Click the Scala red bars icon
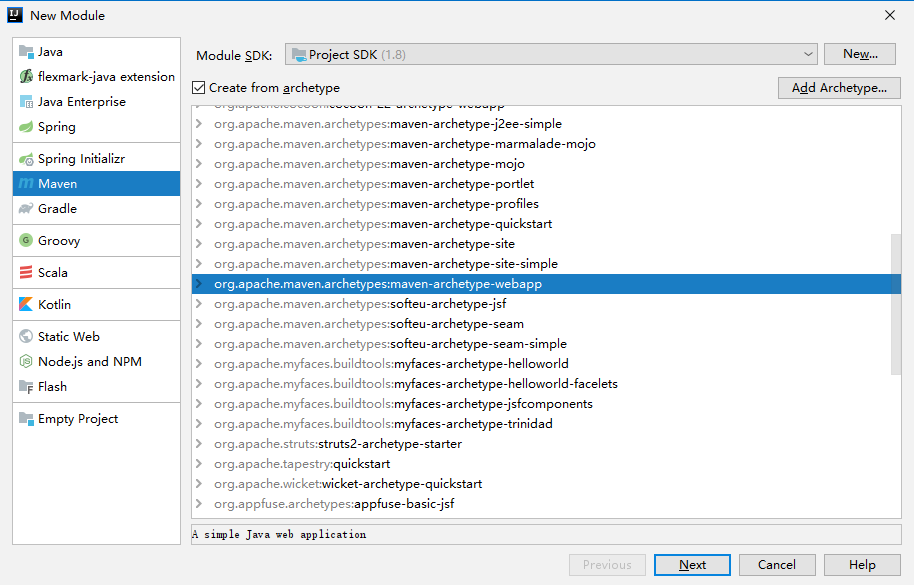This screenshot has width=914, height=585. [26, 272]
